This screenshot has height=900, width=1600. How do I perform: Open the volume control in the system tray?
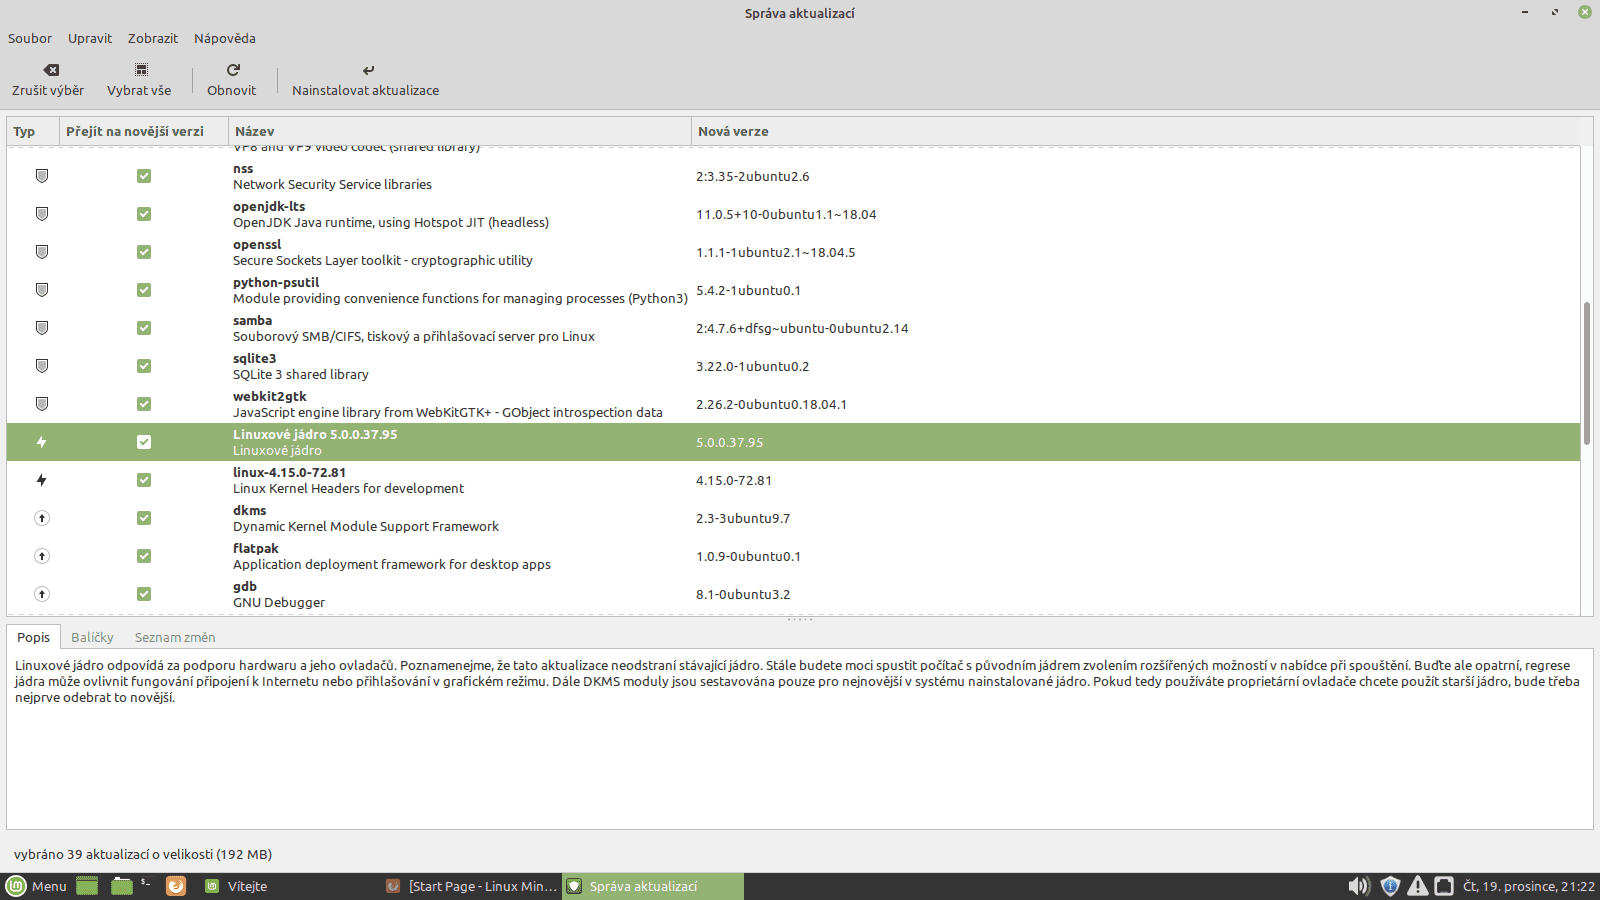click(1359, 886)
